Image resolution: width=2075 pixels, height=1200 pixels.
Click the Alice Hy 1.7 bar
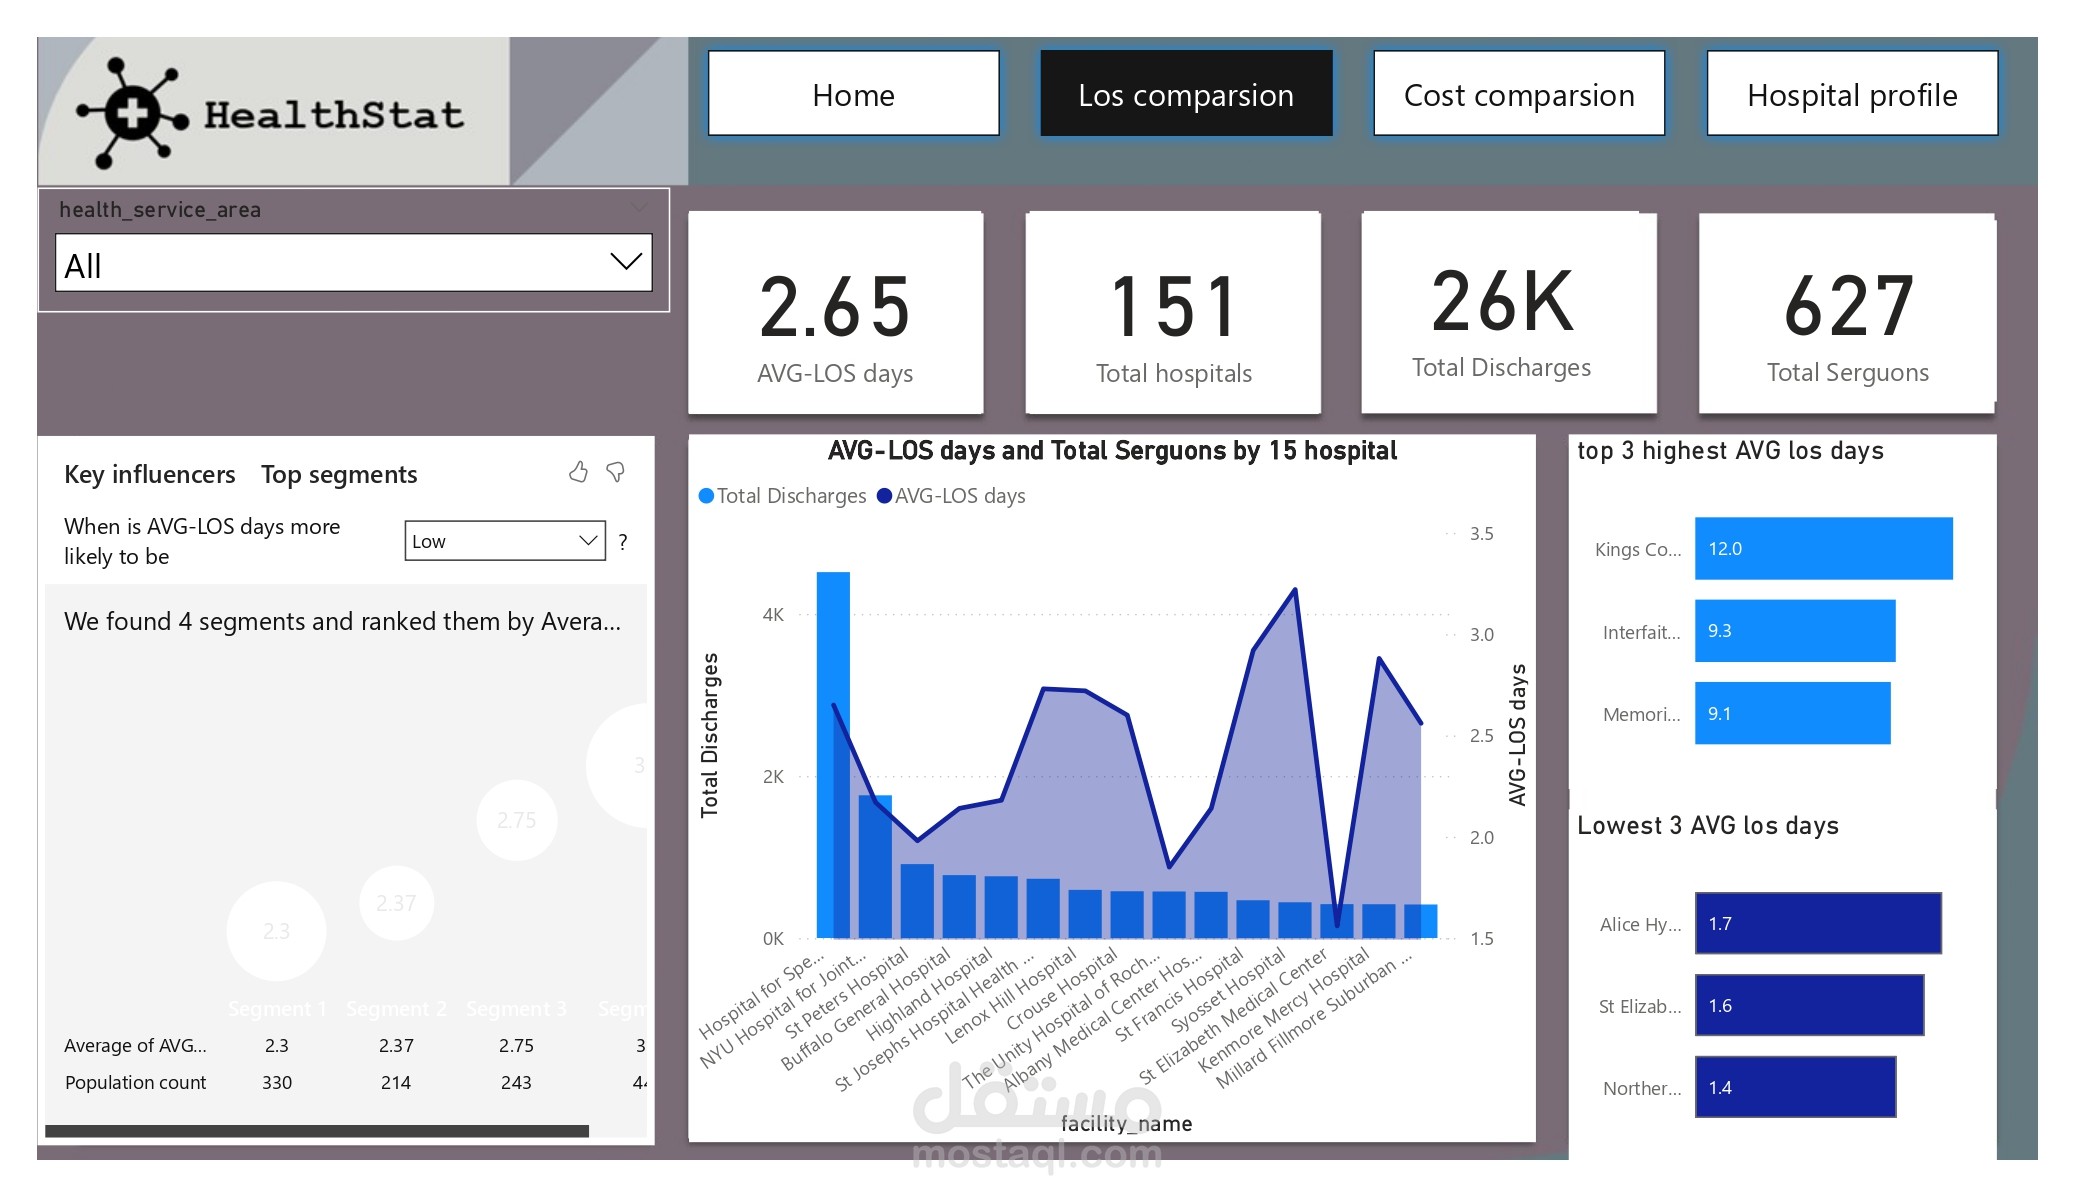click(1817, 923)
